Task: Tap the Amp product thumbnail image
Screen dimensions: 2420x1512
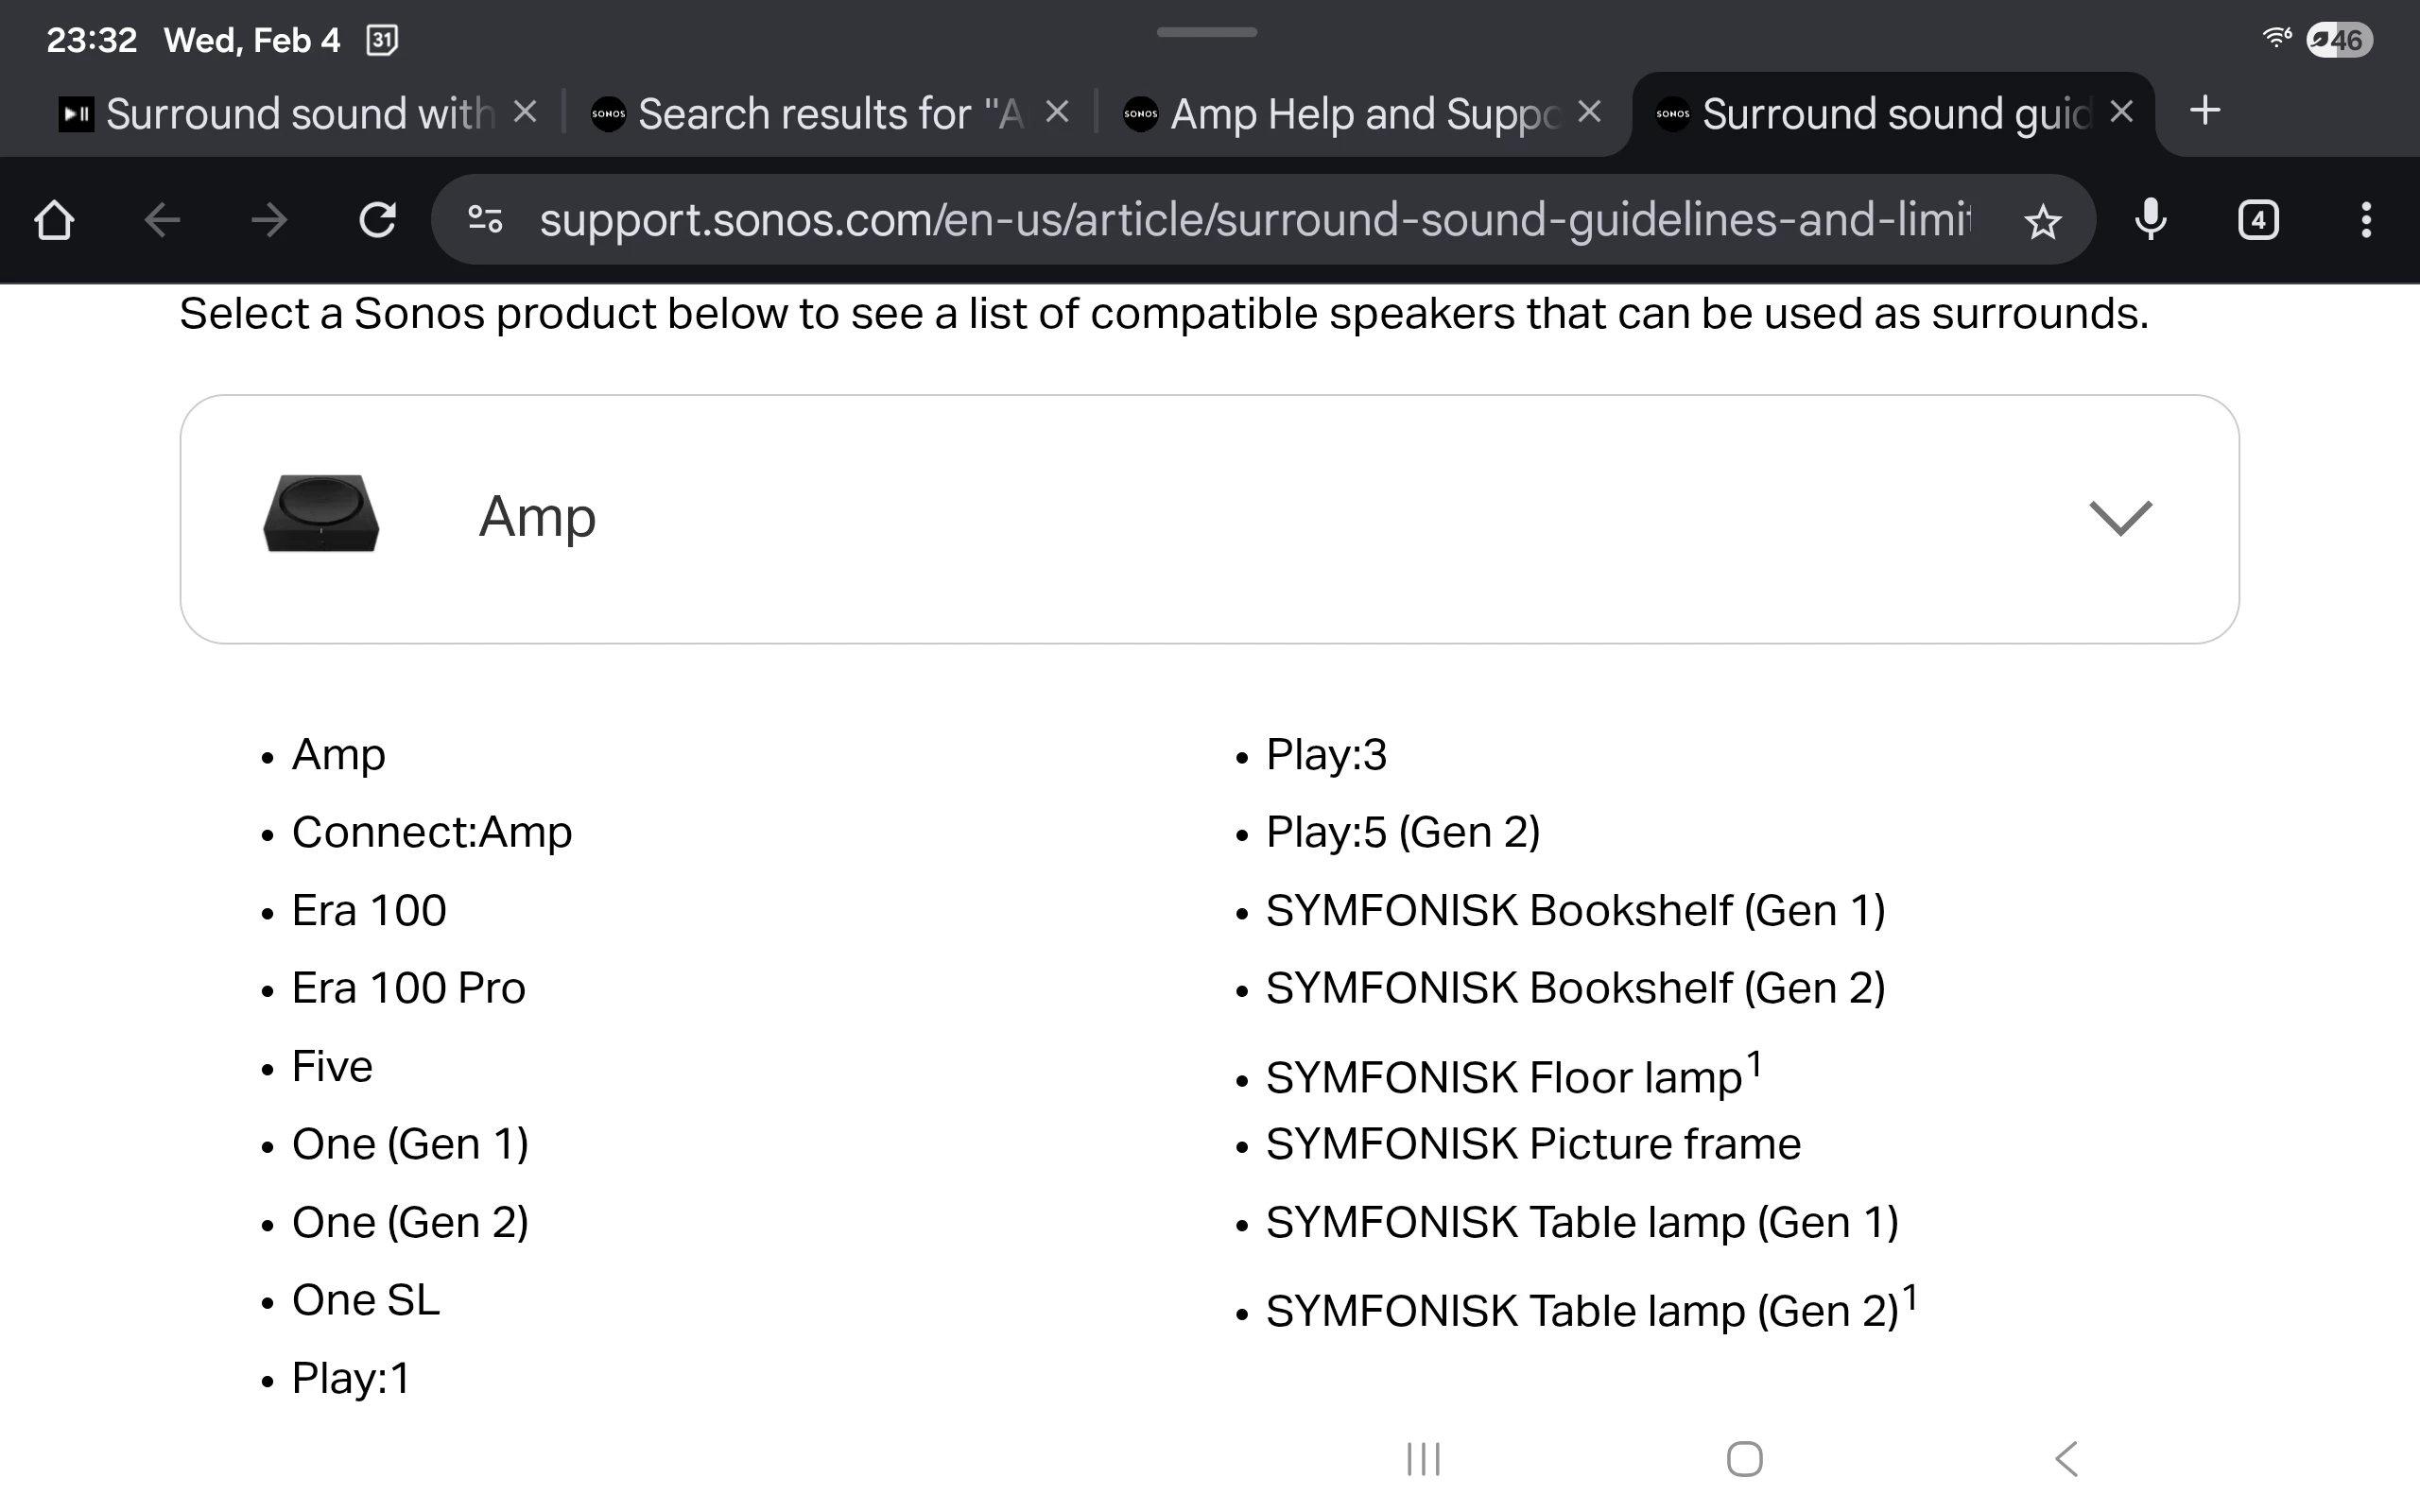Action: click(321, 514)
